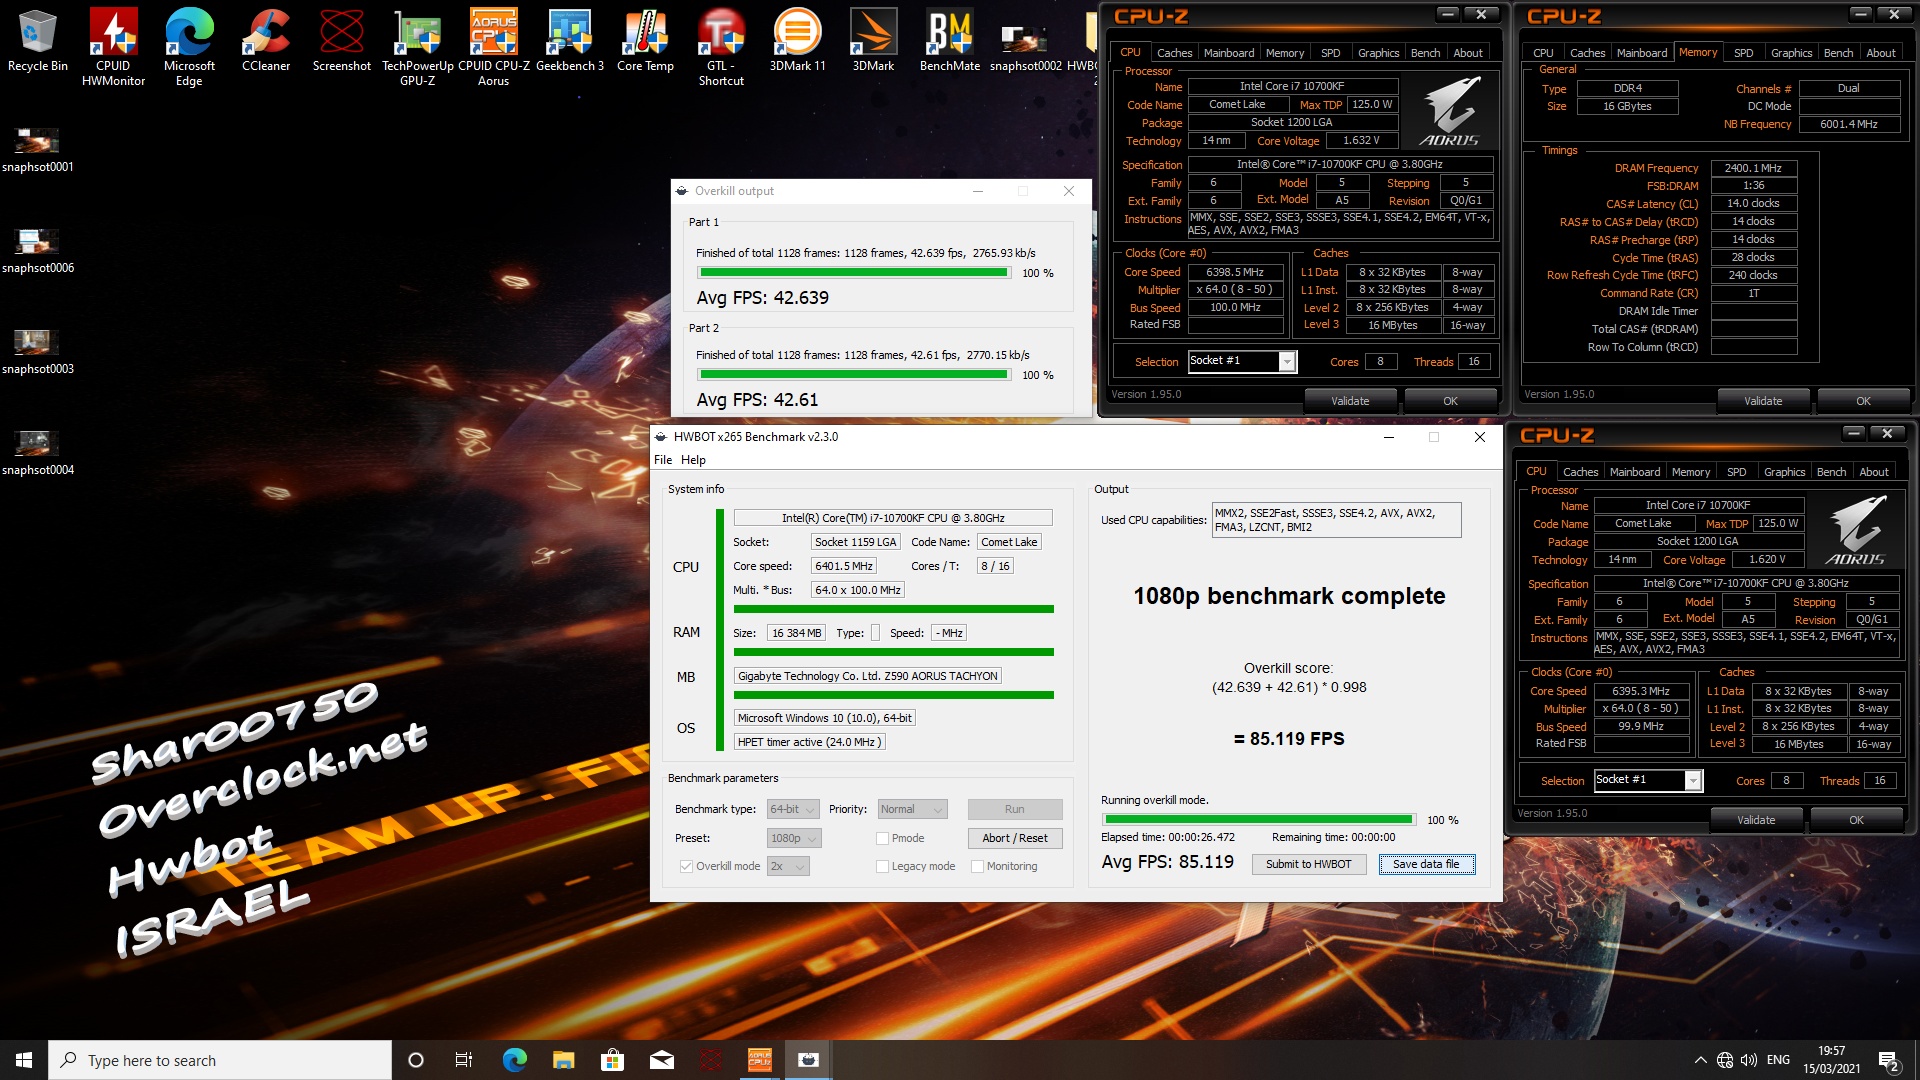Switch to Caches tab in top-left CPU-Z
The height and width of the screenshot is (1080, 1920).
tap(1174, 53)
